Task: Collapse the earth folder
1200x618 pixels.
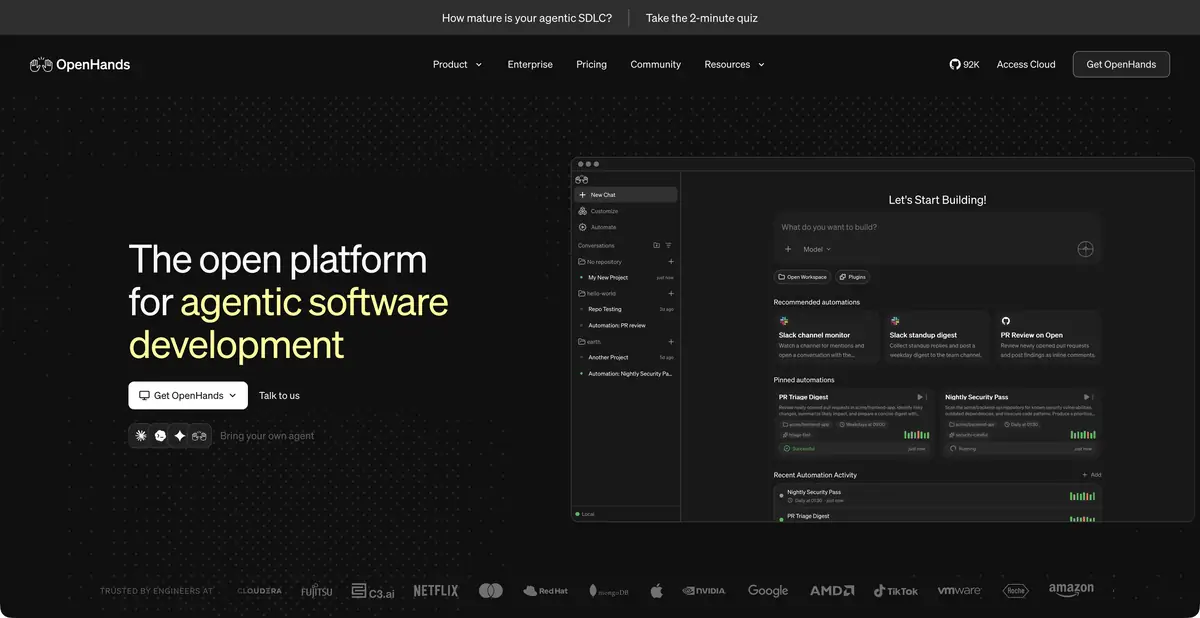Action: click(x=590, y=342)
